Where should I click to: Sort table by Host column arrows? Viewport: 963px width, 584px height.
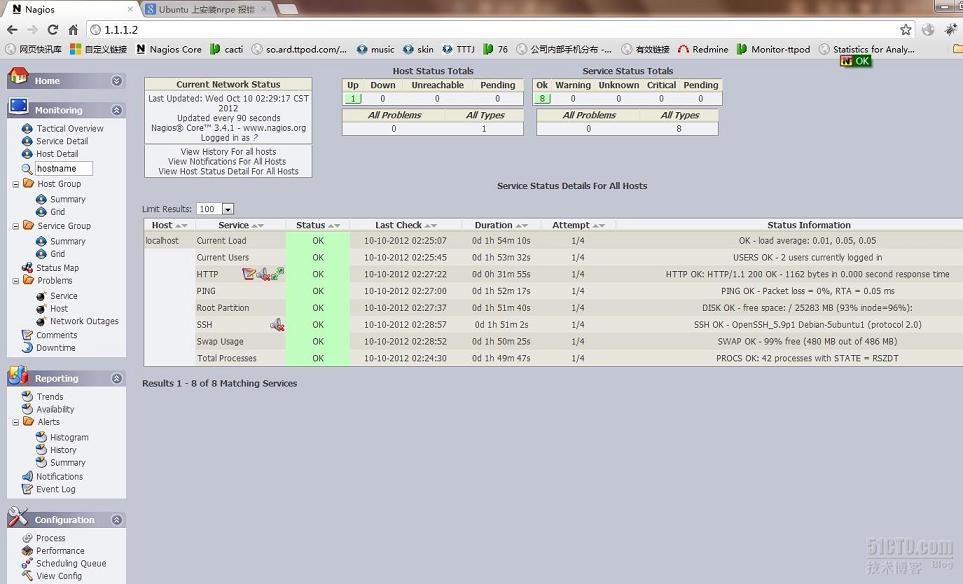(x=181, y=225)
